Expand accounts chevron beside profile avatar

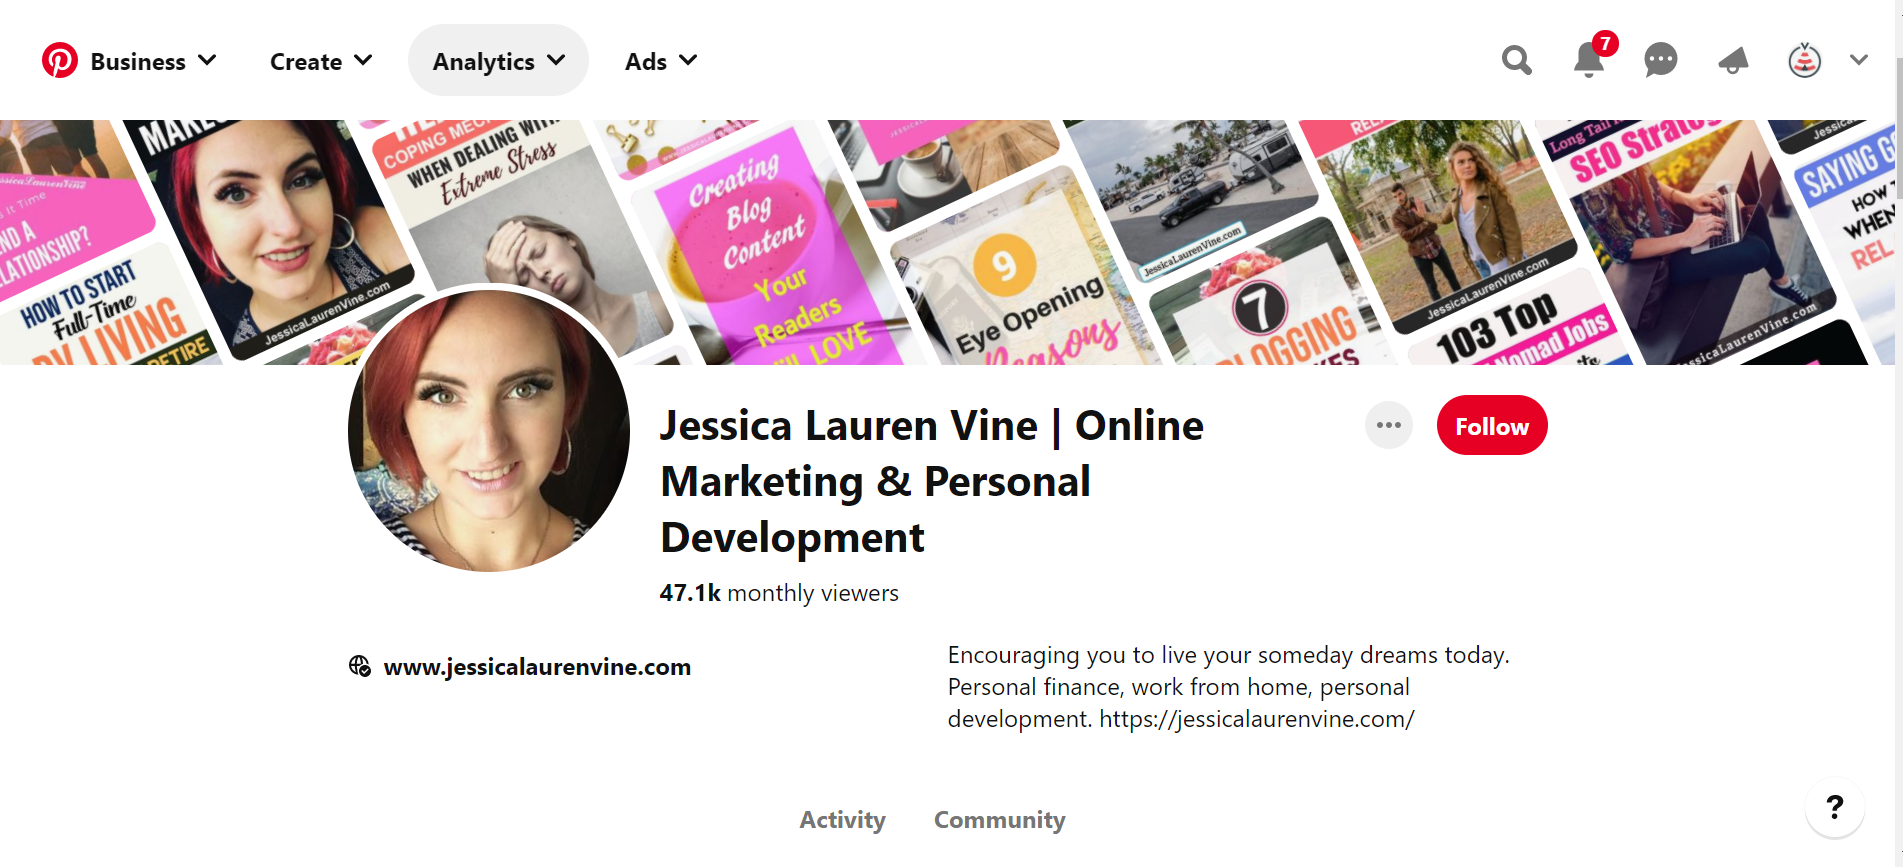[1858, 61]
